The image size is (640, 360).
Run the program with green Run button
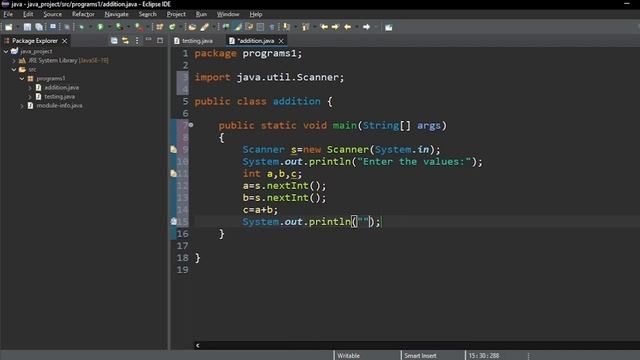(x=100, y=27)
